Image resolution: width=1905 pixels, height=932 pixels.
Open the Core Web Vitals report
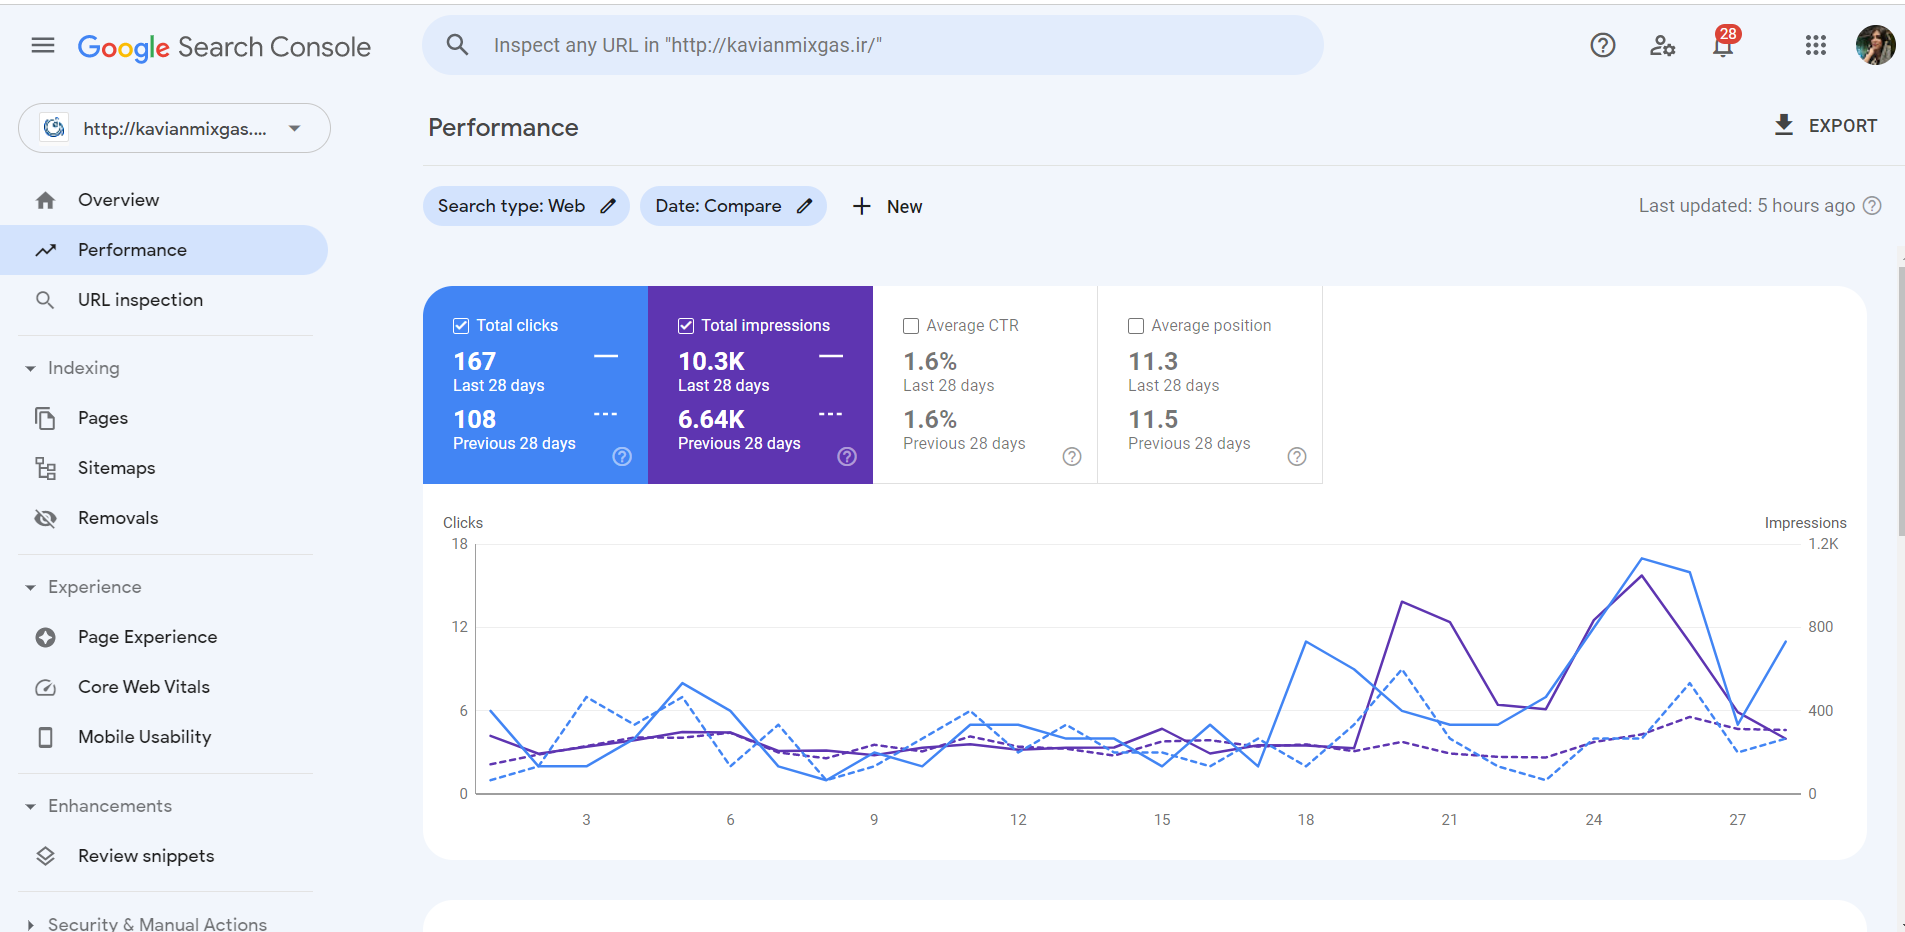(x=144, y=686)
